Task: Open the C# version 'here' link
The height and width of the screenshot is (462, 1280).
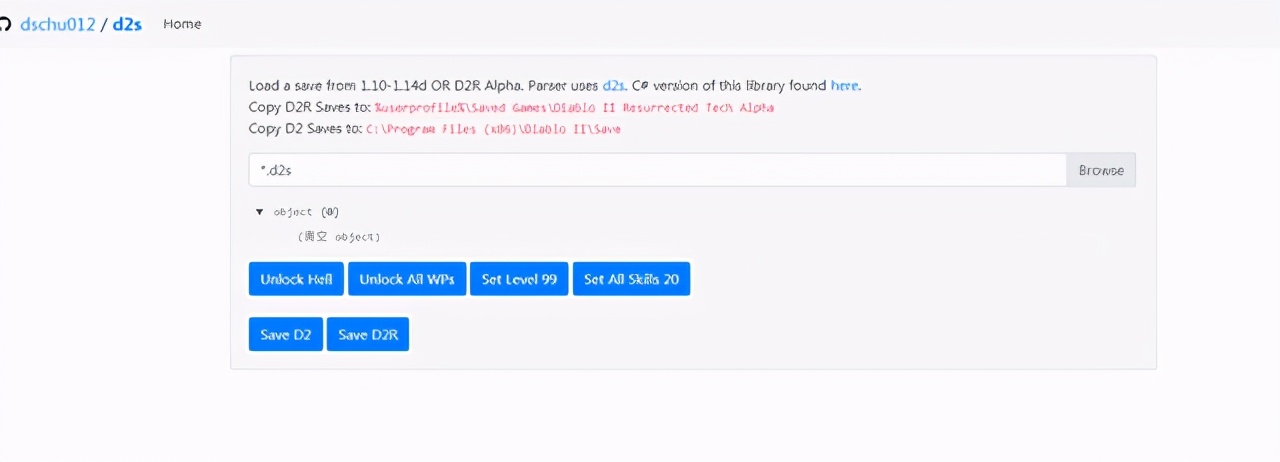Action: click(844, 86)
